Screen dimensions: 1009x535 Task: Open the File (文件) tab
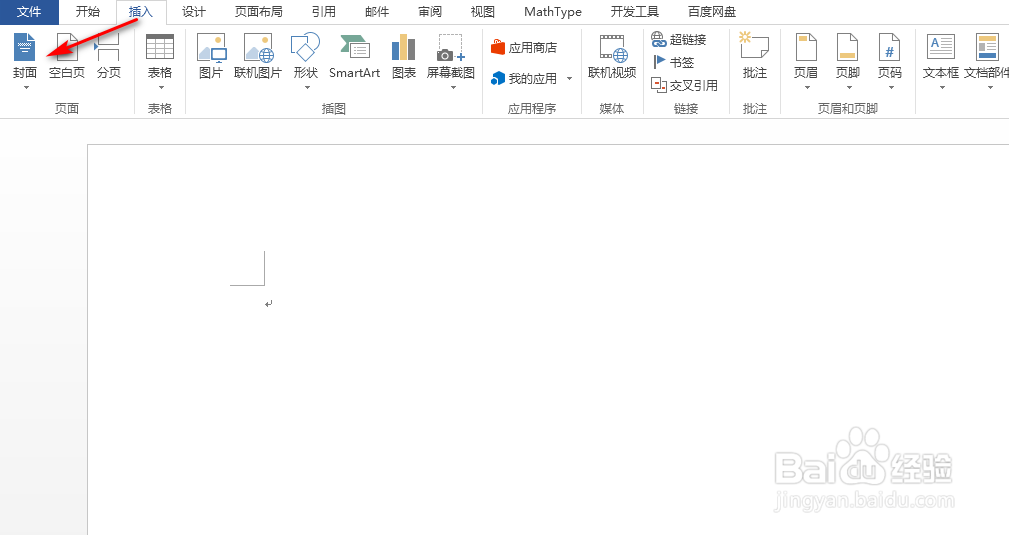pos(29,12)
